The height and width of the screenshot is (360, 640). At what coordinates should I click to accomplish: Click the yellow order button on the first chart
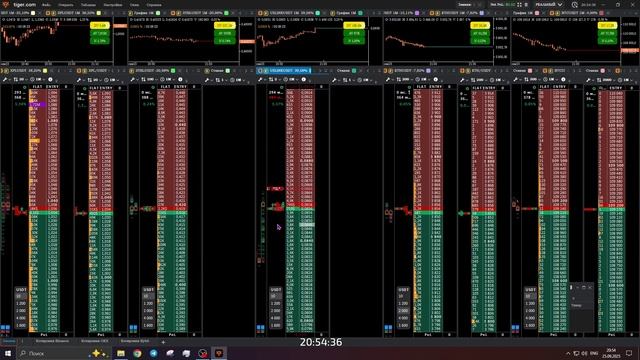coord(100,26)
